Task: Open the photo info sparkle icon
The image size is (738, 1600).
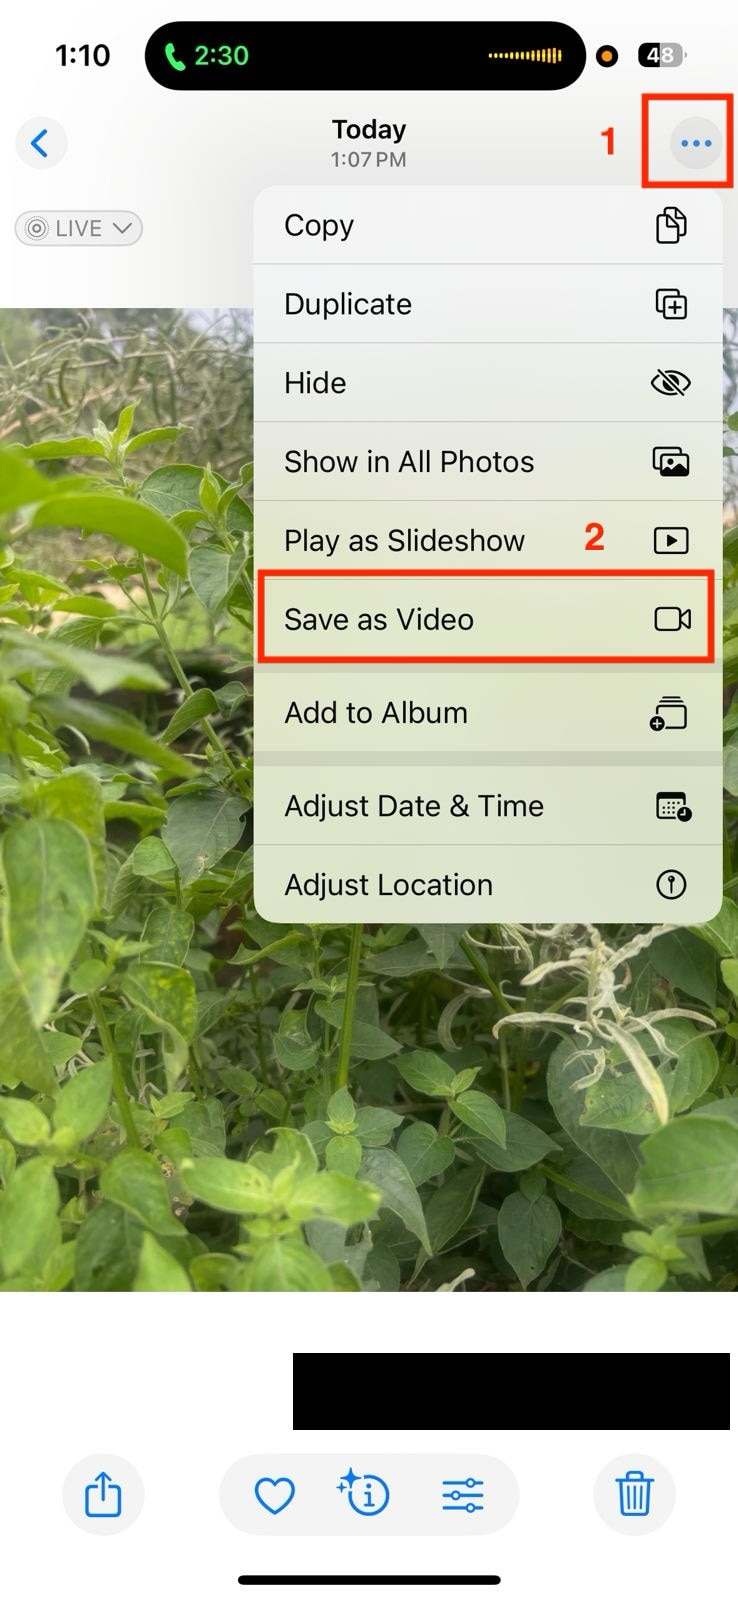Action: [364, 1494]
